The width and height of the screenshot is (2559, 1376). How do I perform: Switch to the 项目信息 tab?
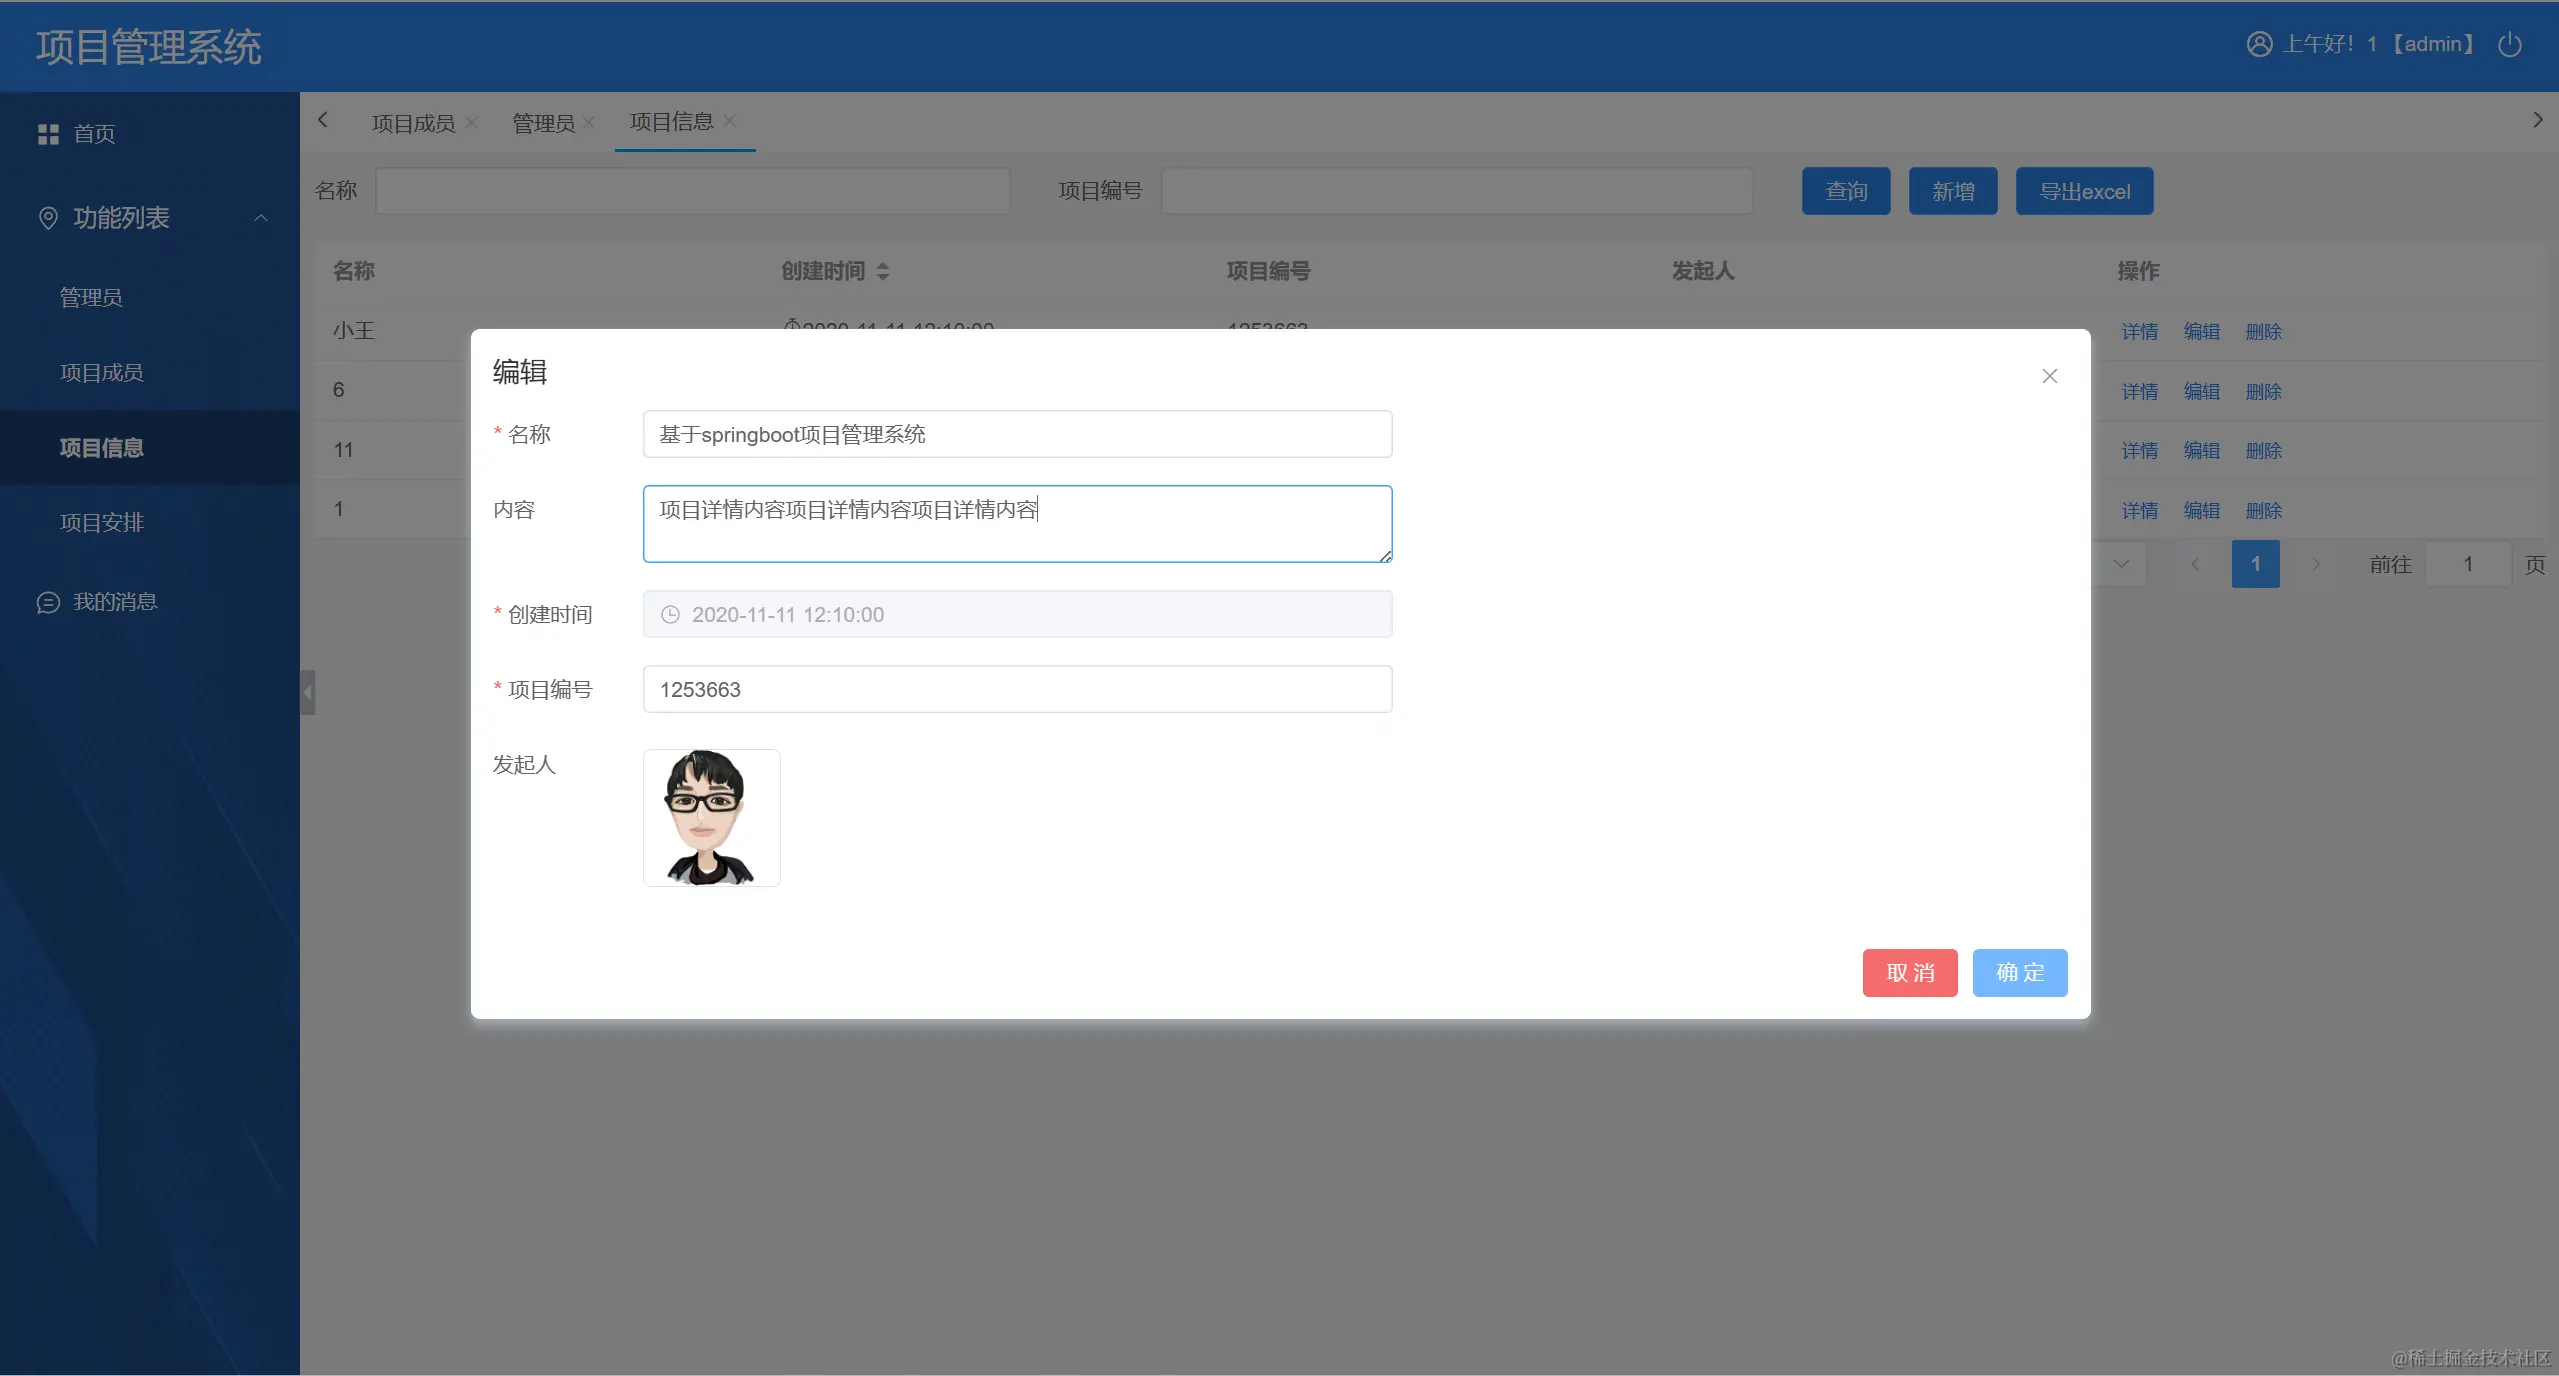coord(671,122)
